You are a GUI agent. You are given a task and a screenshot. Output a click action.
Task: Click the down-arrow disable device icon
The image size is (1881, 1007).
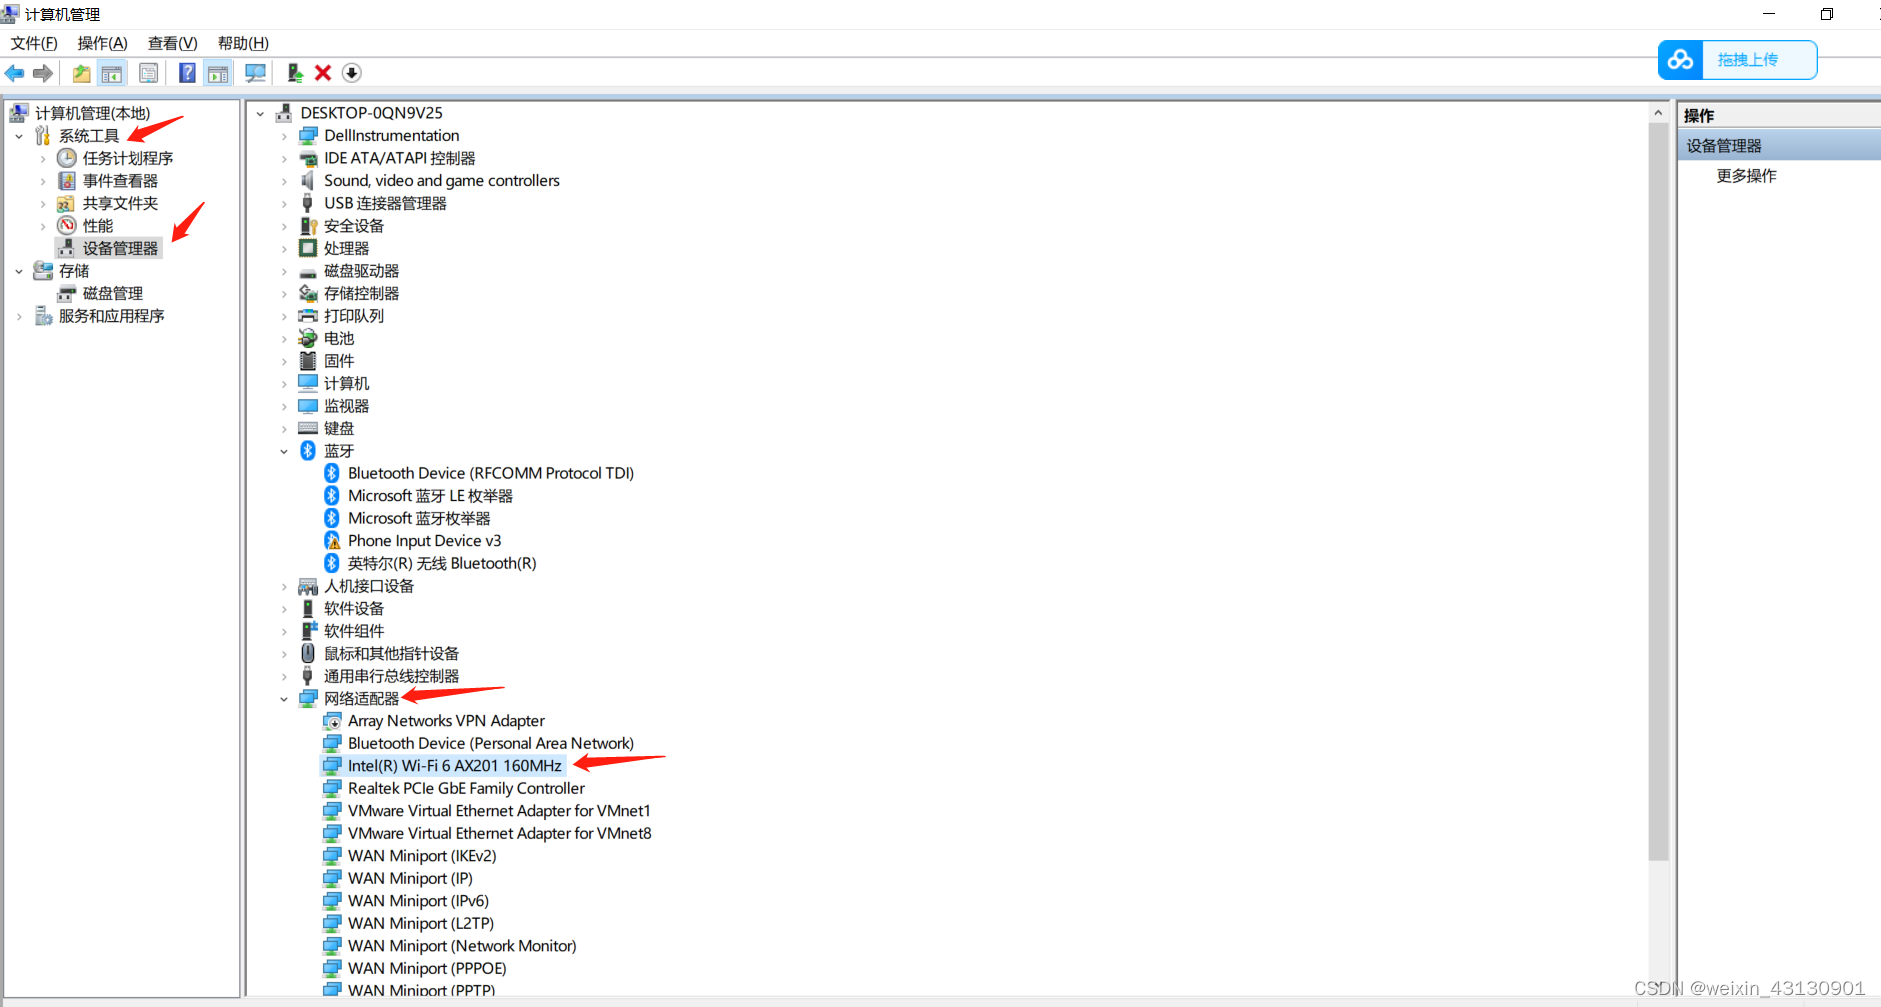point(351,73)
